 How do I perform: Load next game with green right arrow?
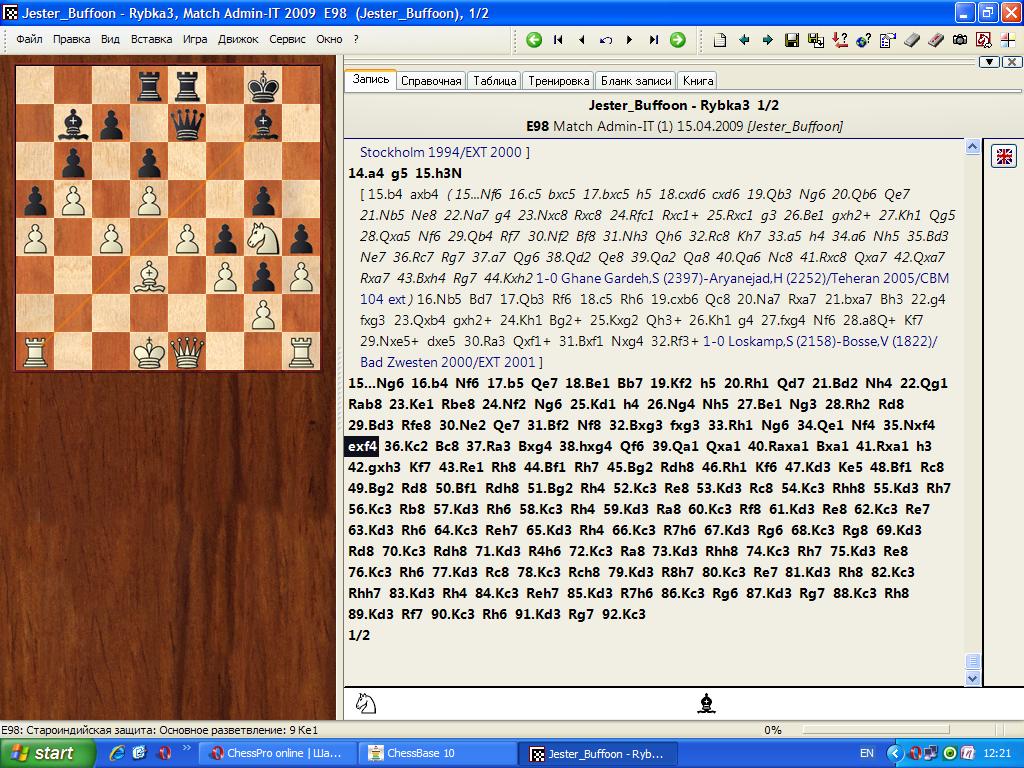coord(677,40)
